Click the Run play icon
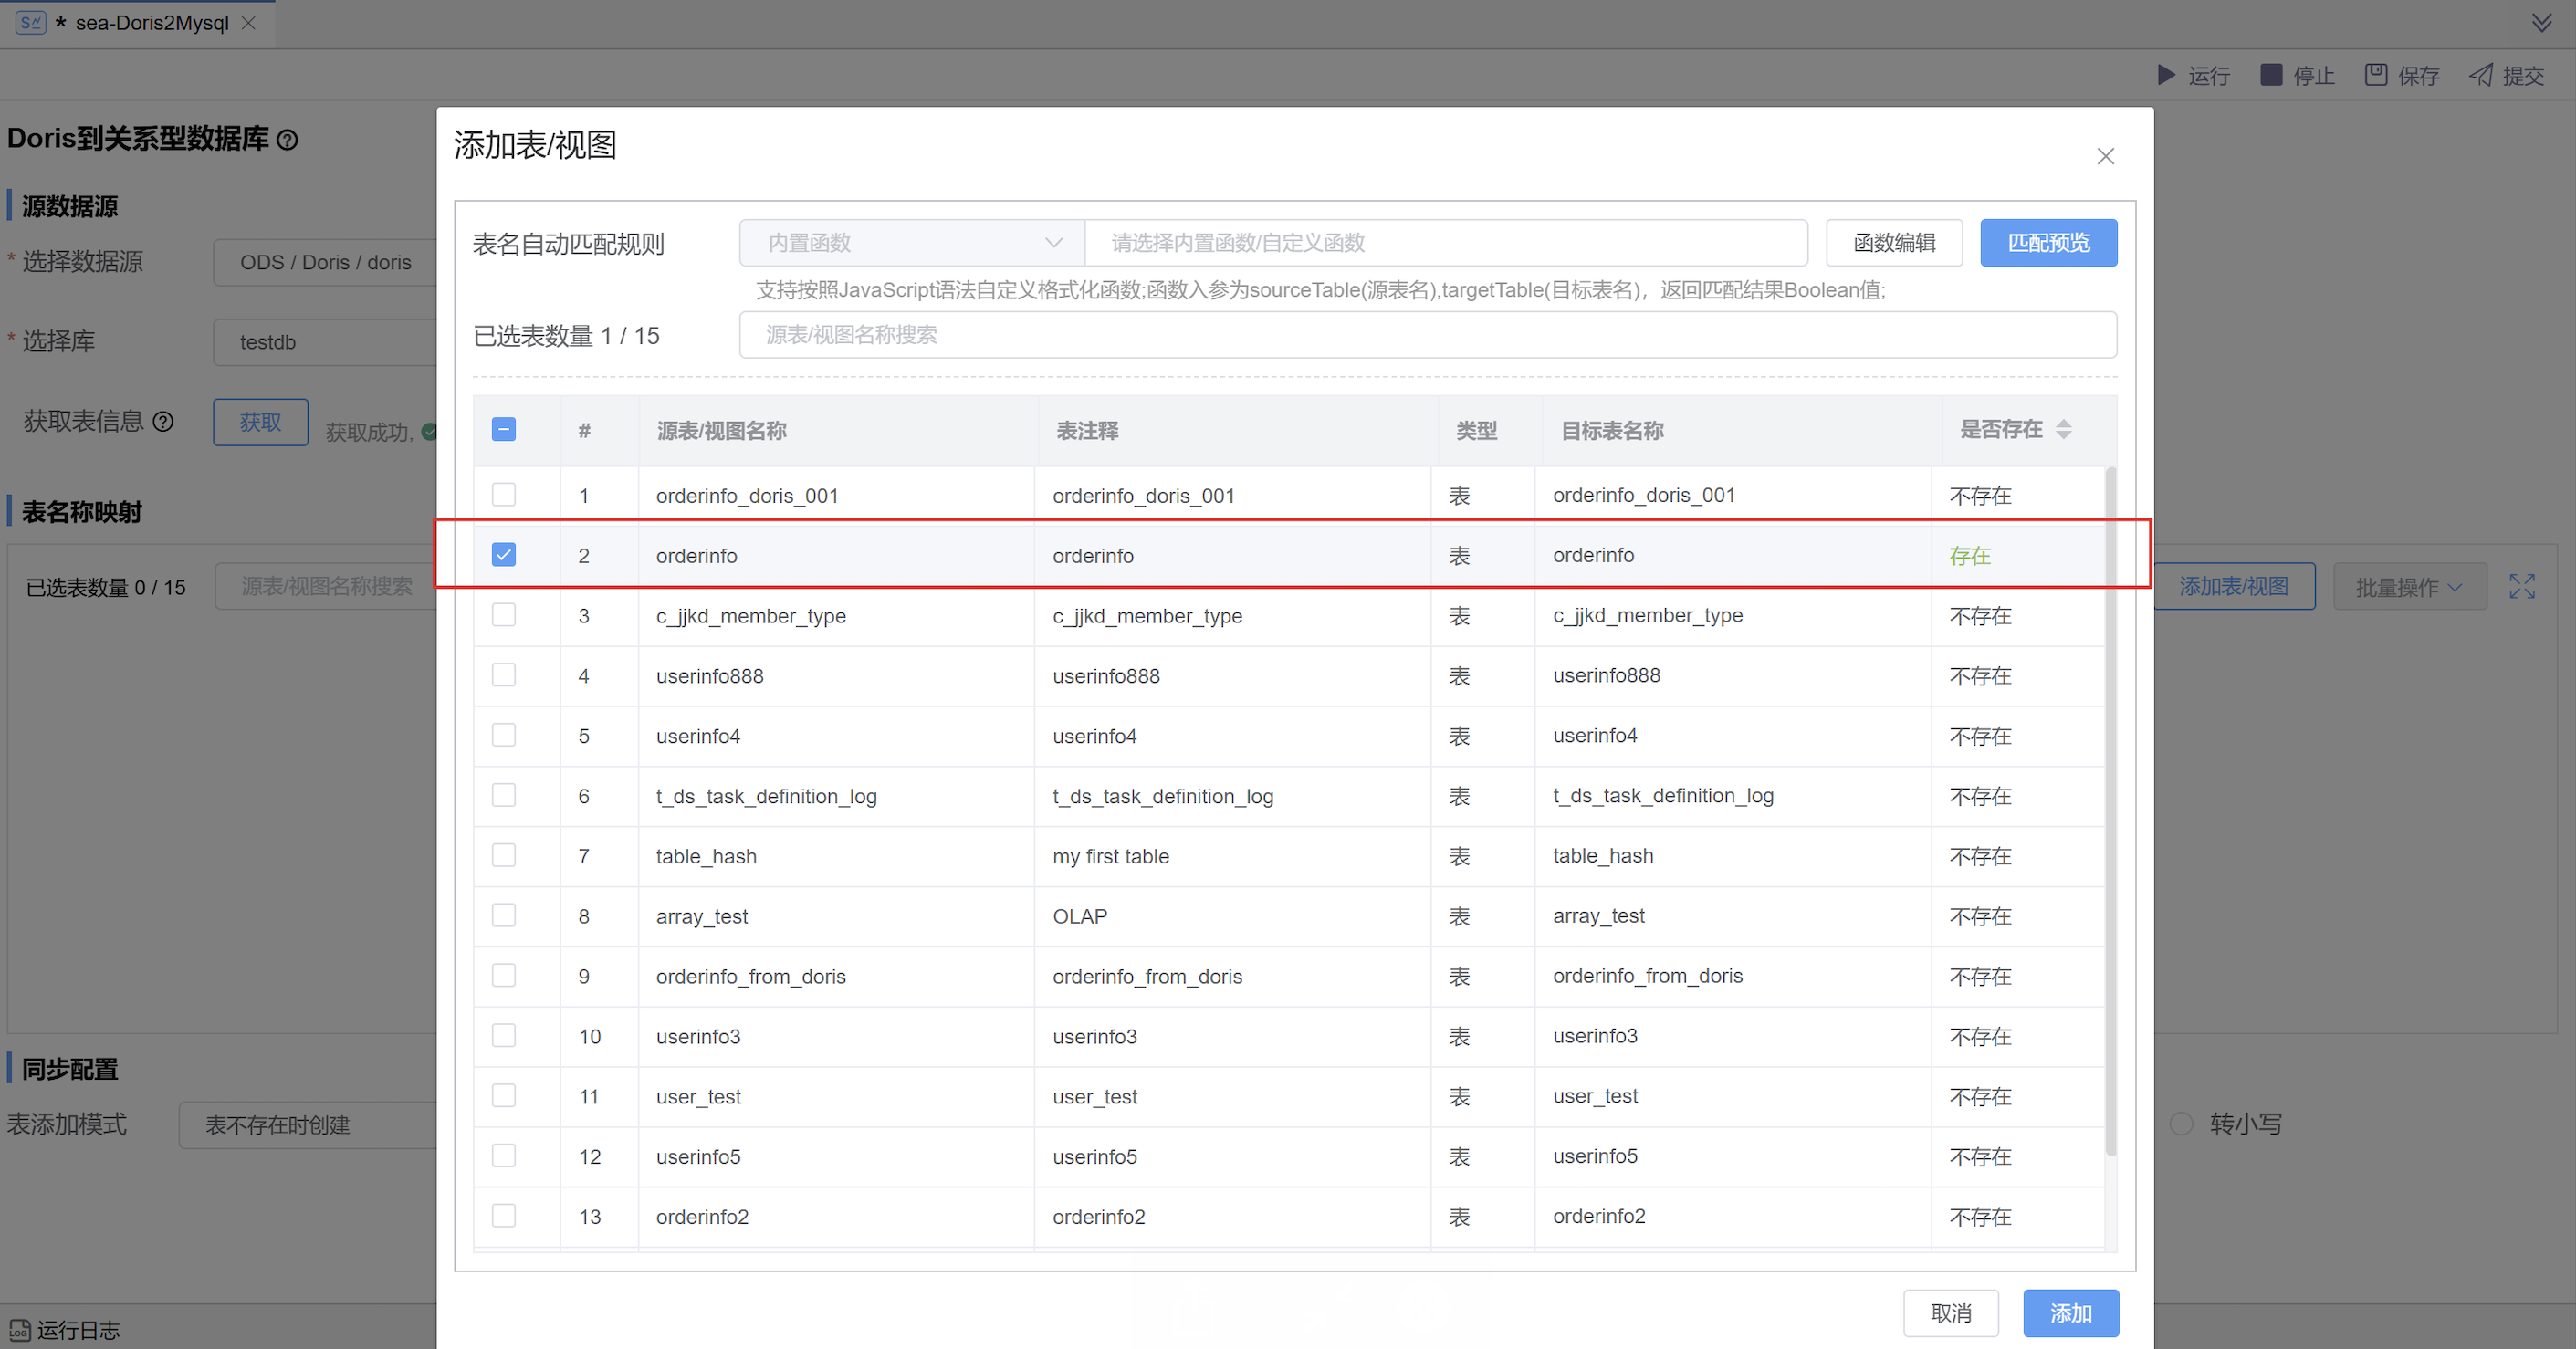Image resolution: width=2576 pixels, height=1349 pixels. click(2166, 75)
